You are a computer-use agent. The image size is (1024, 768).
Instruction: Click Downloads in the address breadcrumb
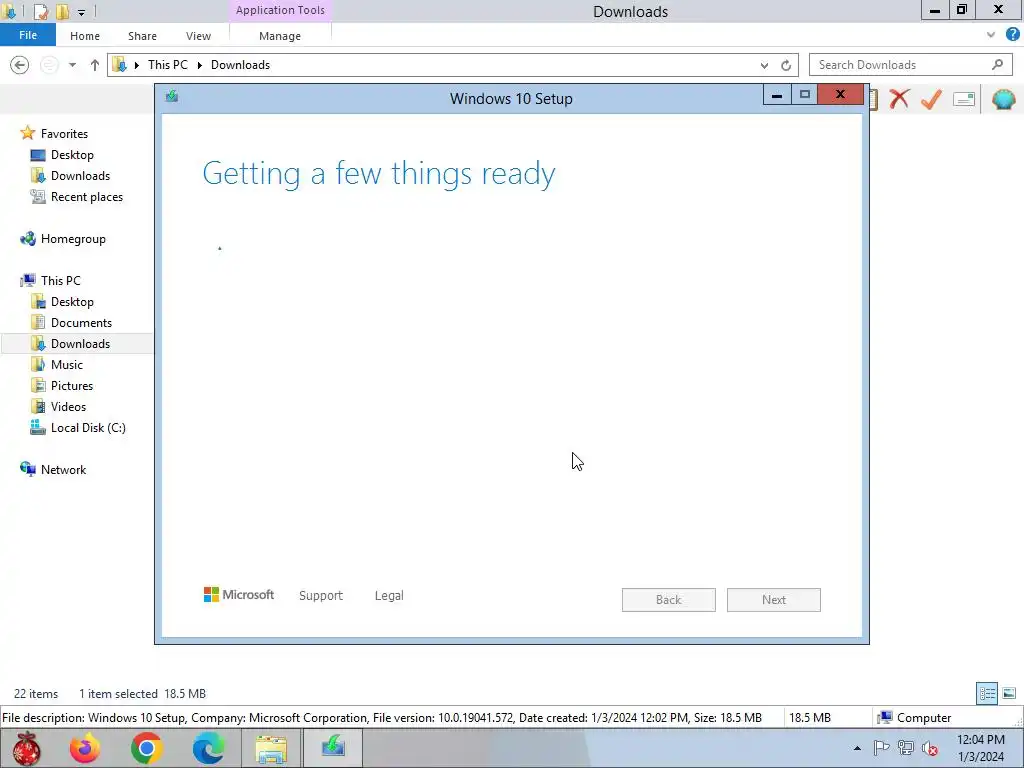[x=240, y=65]
